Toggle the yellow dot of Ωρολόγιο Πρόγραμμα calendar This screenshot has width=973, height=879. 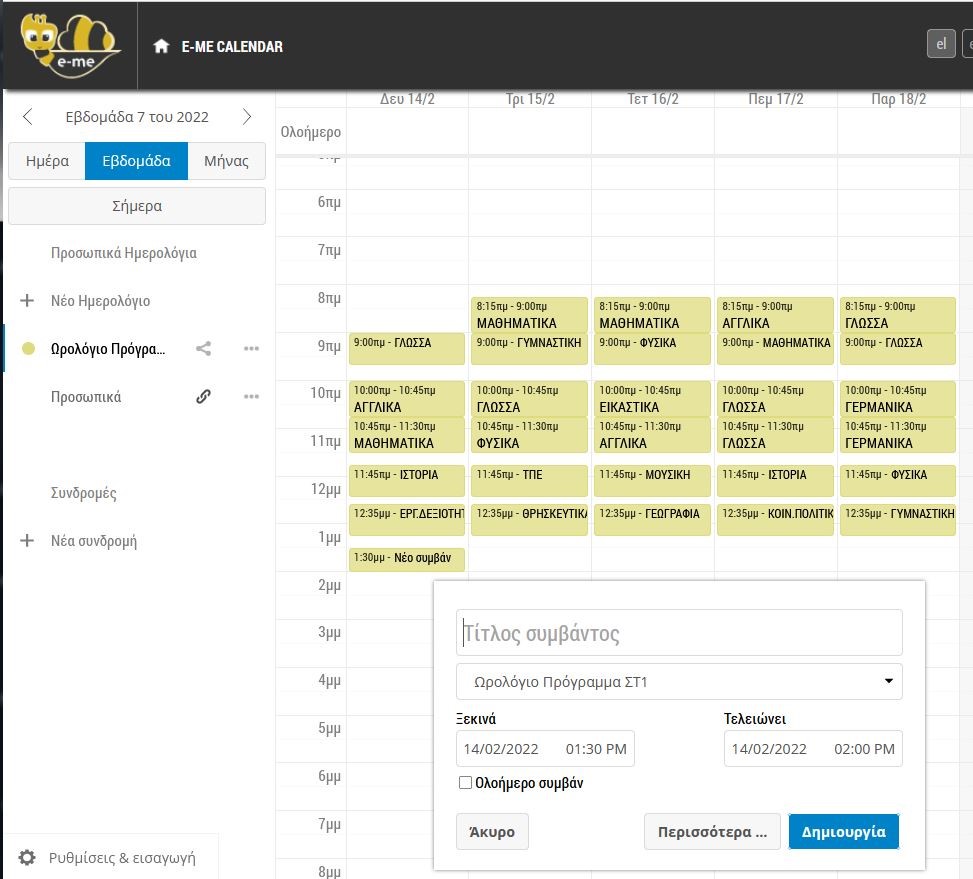[28, 349]
